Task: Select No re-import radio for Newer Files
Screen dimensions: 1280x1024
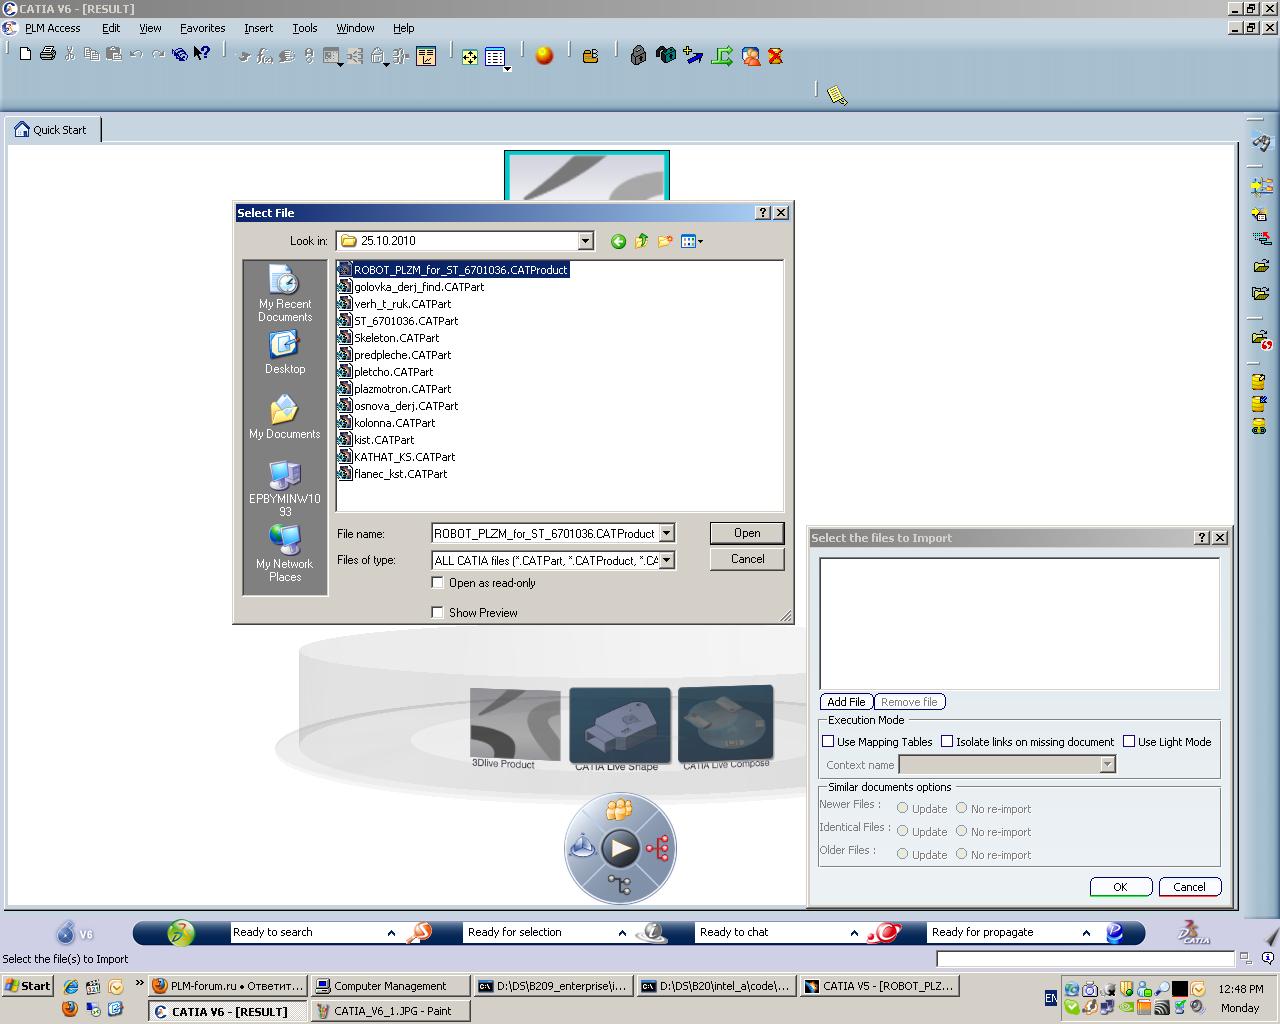Action: [x=962, y=809]
